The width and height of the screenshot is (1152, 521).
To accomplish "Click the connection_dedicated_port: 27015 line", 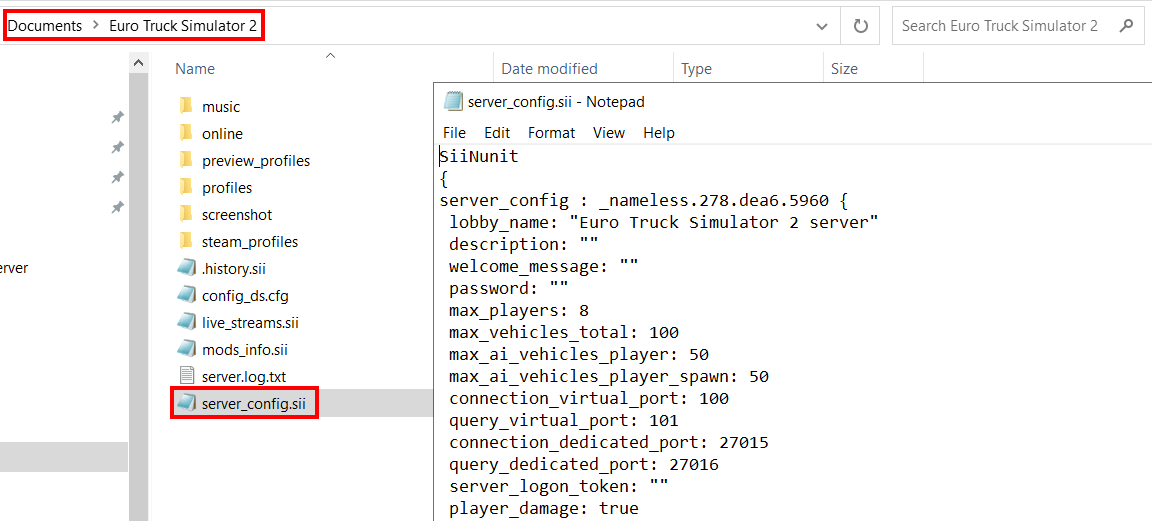I will point(608,442).
